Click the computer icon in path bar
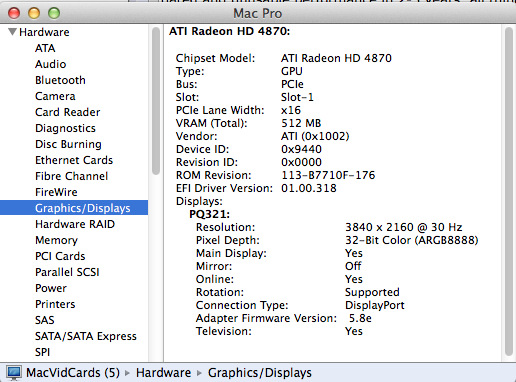This screenshot has height=382, width=516. (14, 373)
